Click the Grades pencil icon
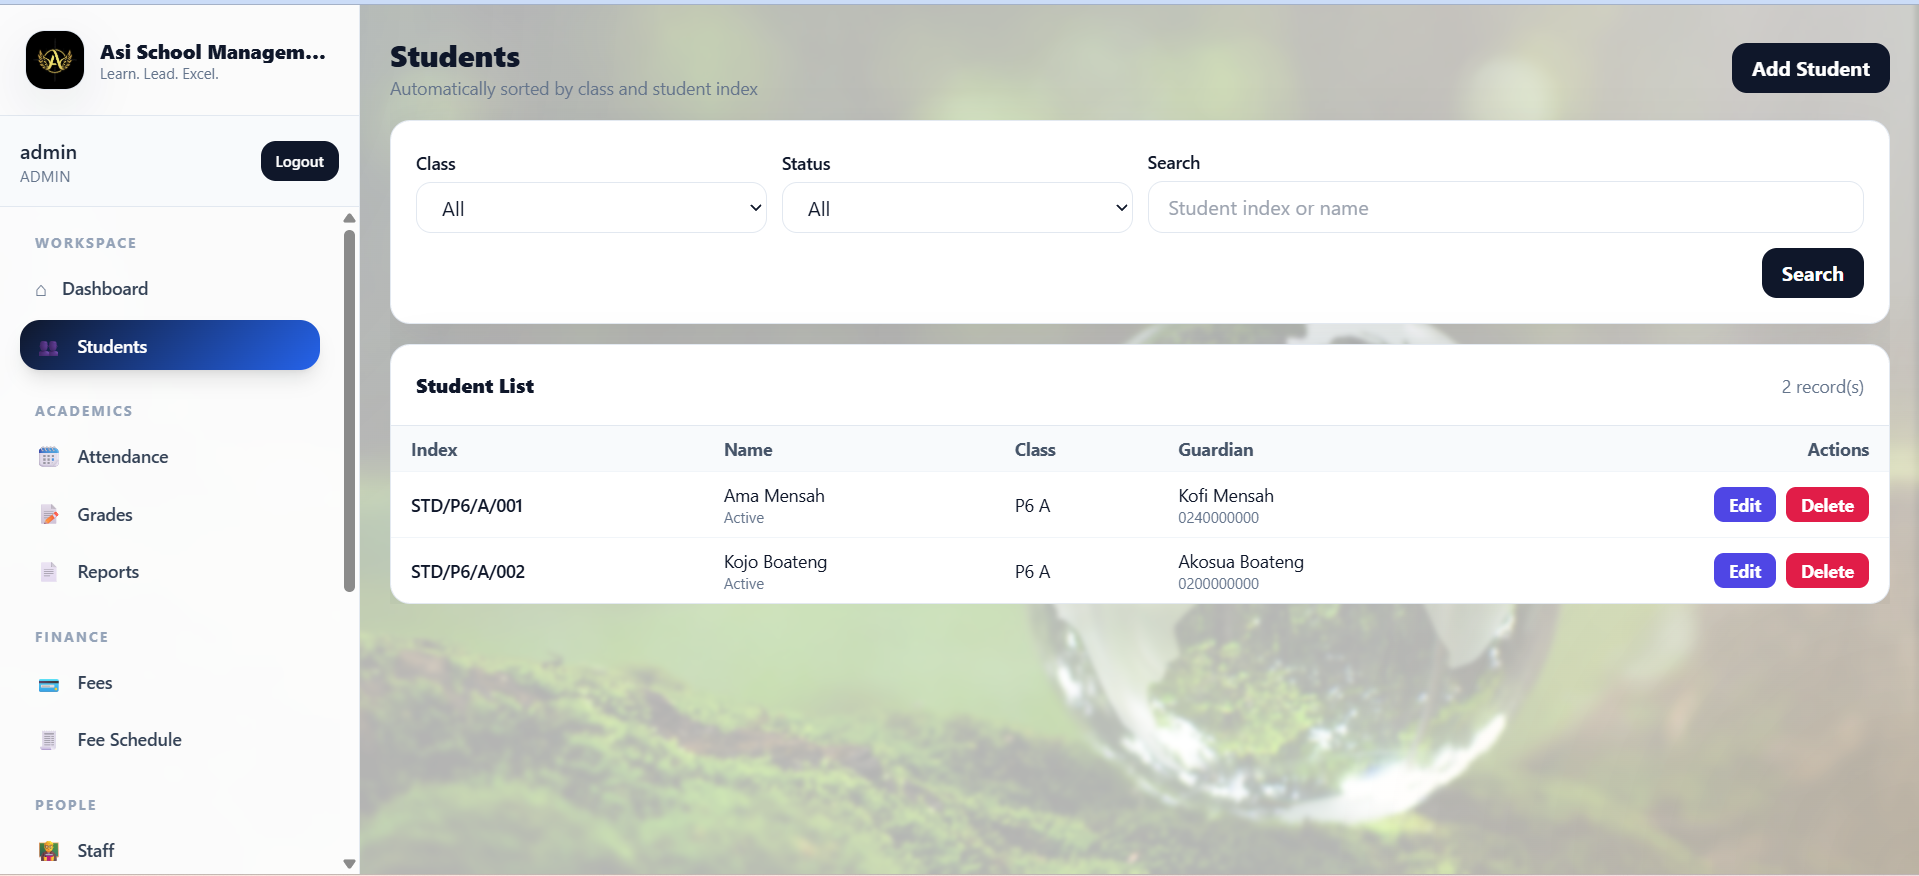1919x876 pixels. 49,515
